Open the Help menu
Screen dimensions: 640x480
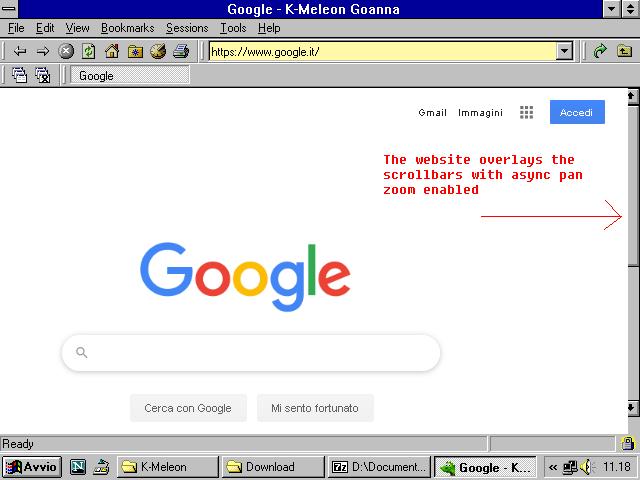click(x=269, y=28)
